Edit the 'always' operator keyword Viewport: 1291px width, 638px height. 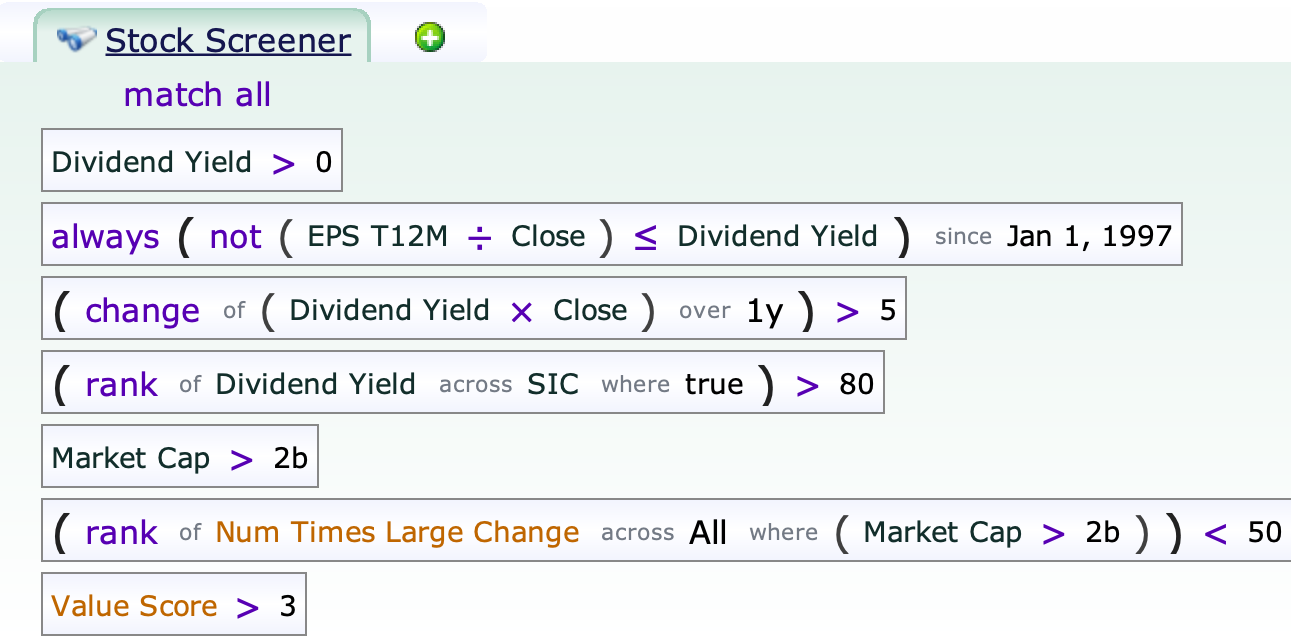coord(106,237)
